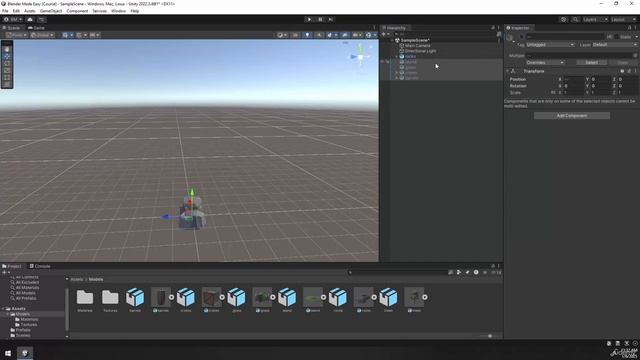
Task: Open snap increment settings icon
Action: [94, 35]
